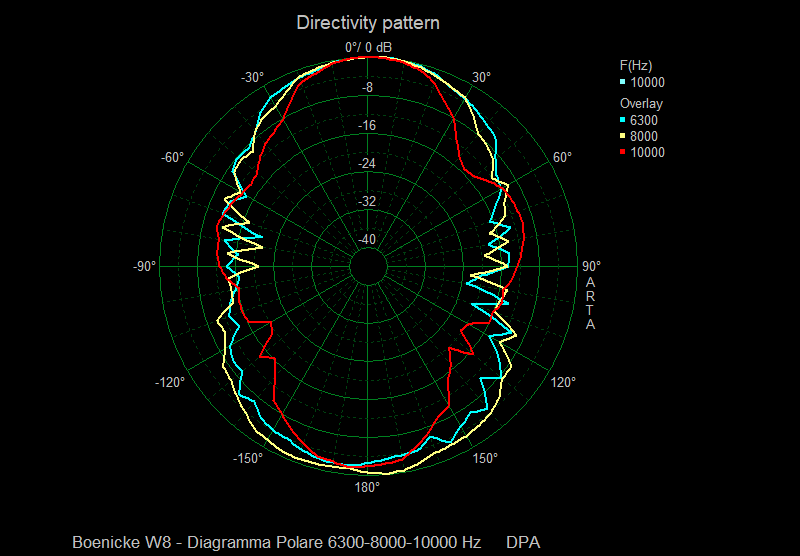This screenshot has height=556, width=800.
Task: Click the -40 dB ring label
Action: [367, 239]
